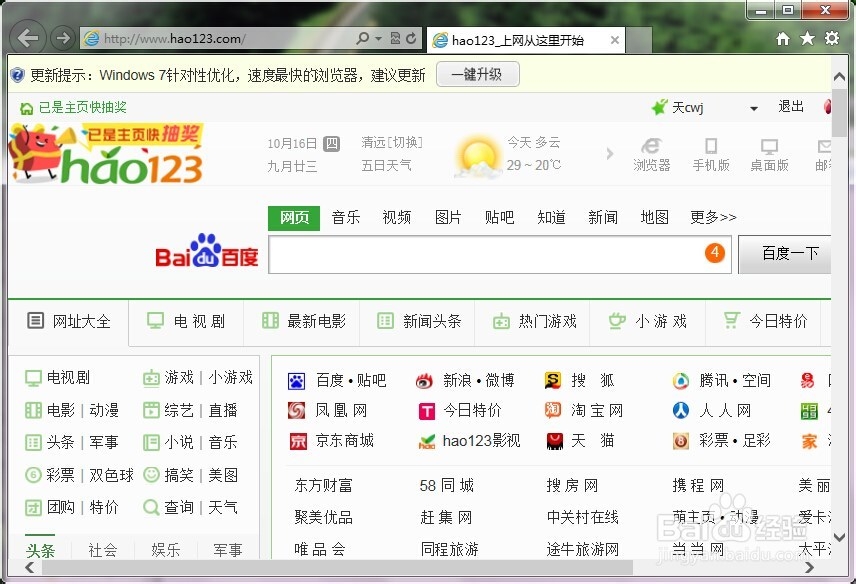Screen dimensions: 856x584
Task: Click the 退出 logout link
Action: pyautogui.click(x=791, y=107)
